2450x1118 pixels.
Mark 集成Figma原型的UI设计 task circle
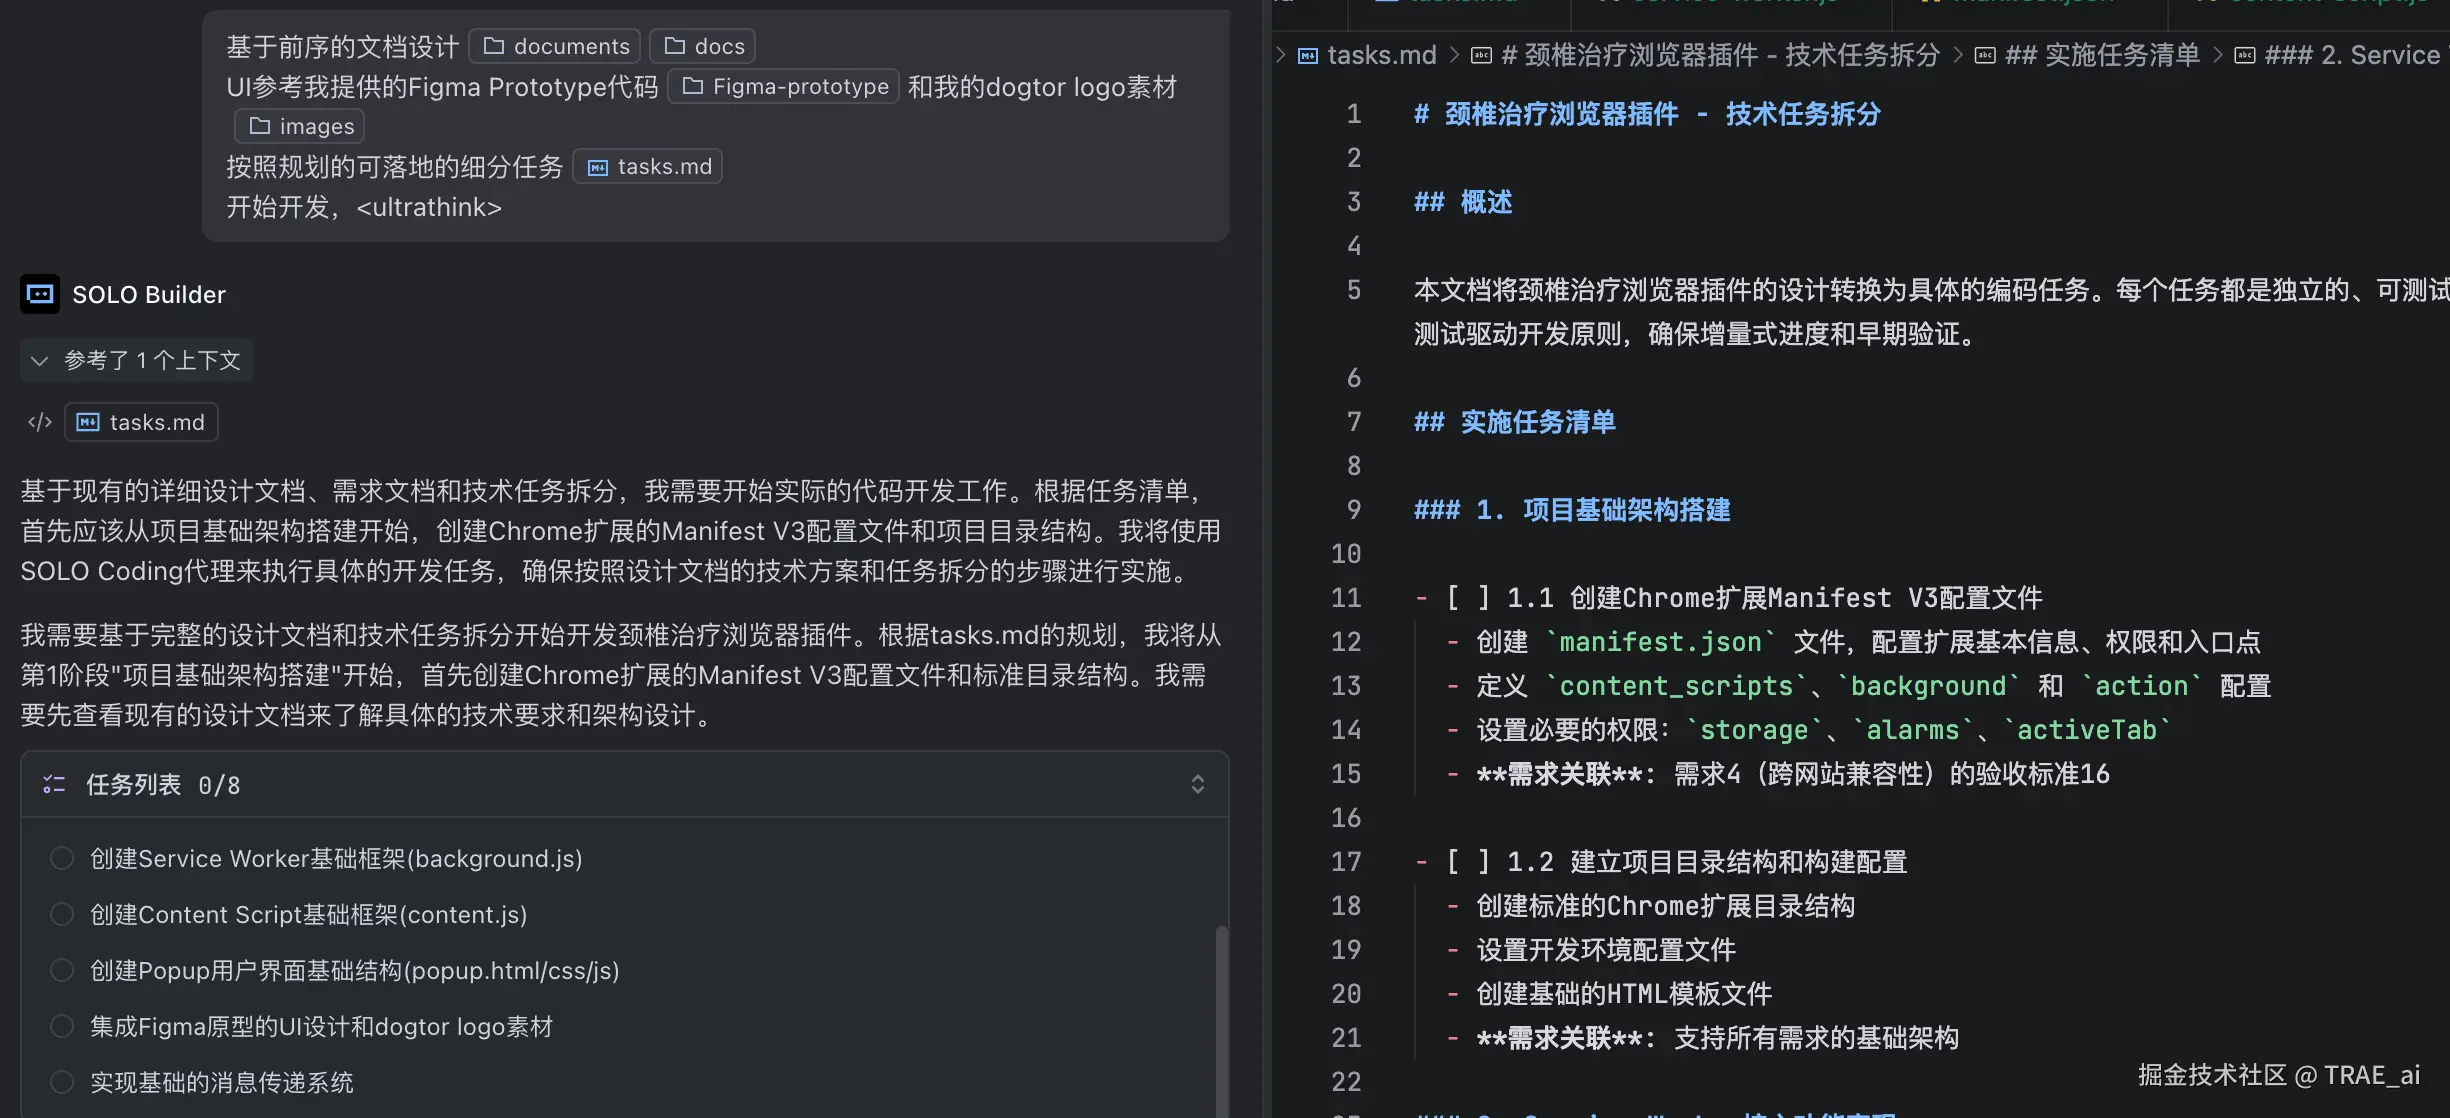[x=62, y=1027]
